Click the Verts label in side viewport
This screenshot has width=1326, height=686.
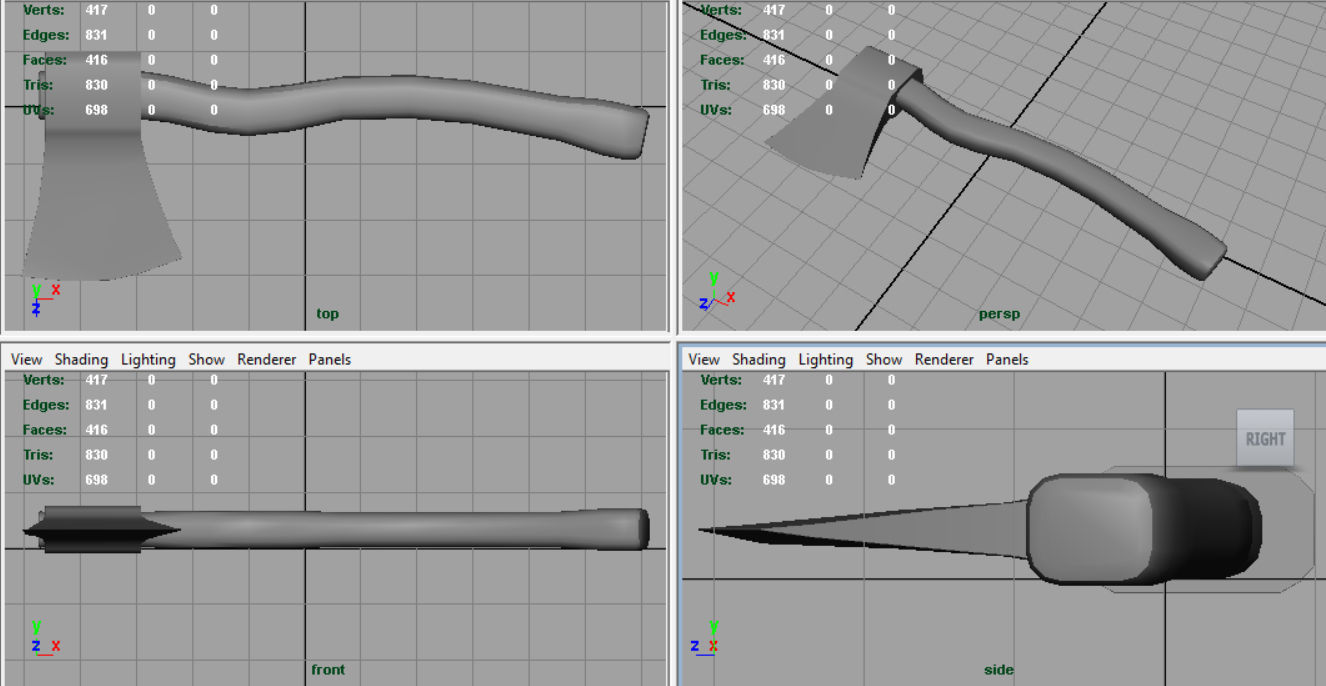pos(721,380)
